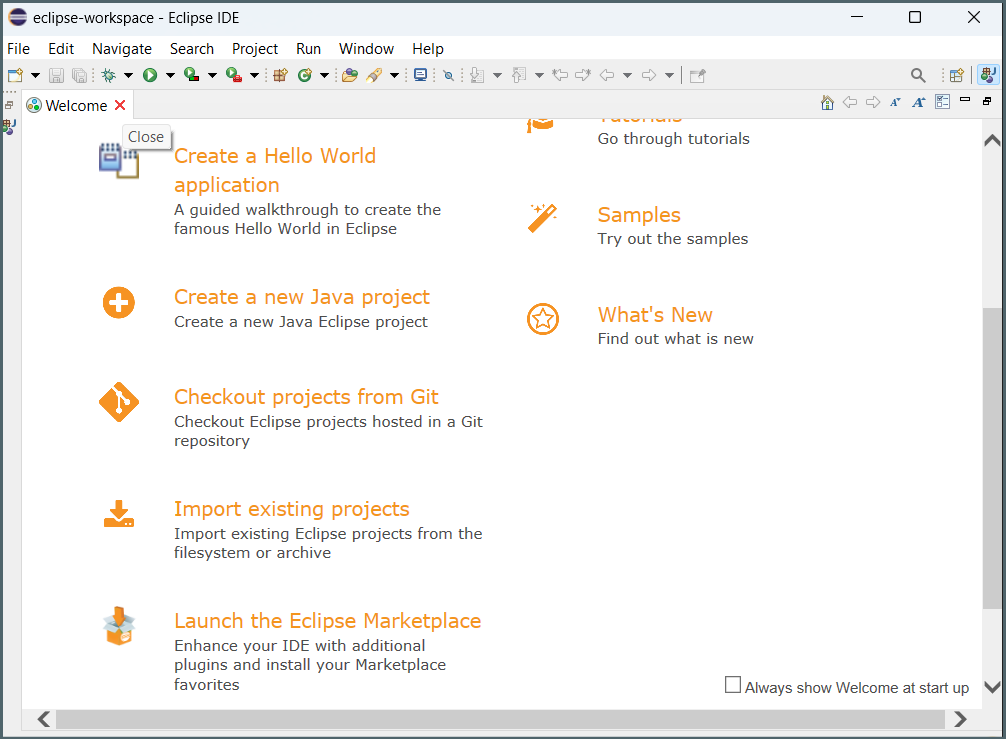Open the Help menu
1006x739 pixels.
coord(428,49)
